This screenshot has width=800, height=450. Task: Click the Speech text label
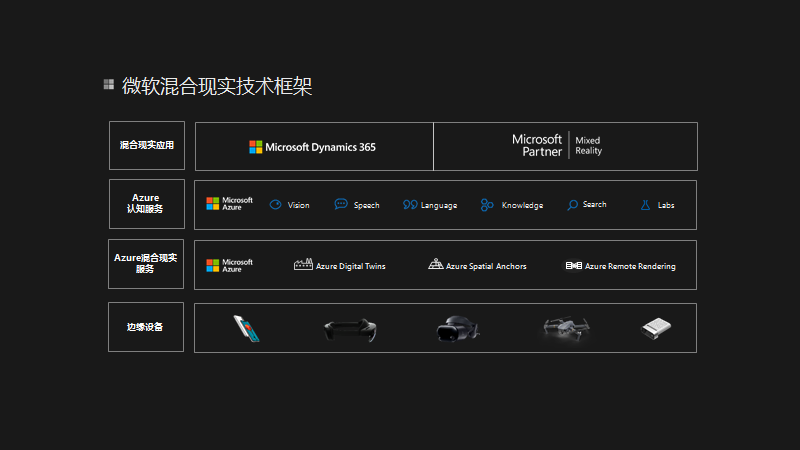tap(366, 205)
